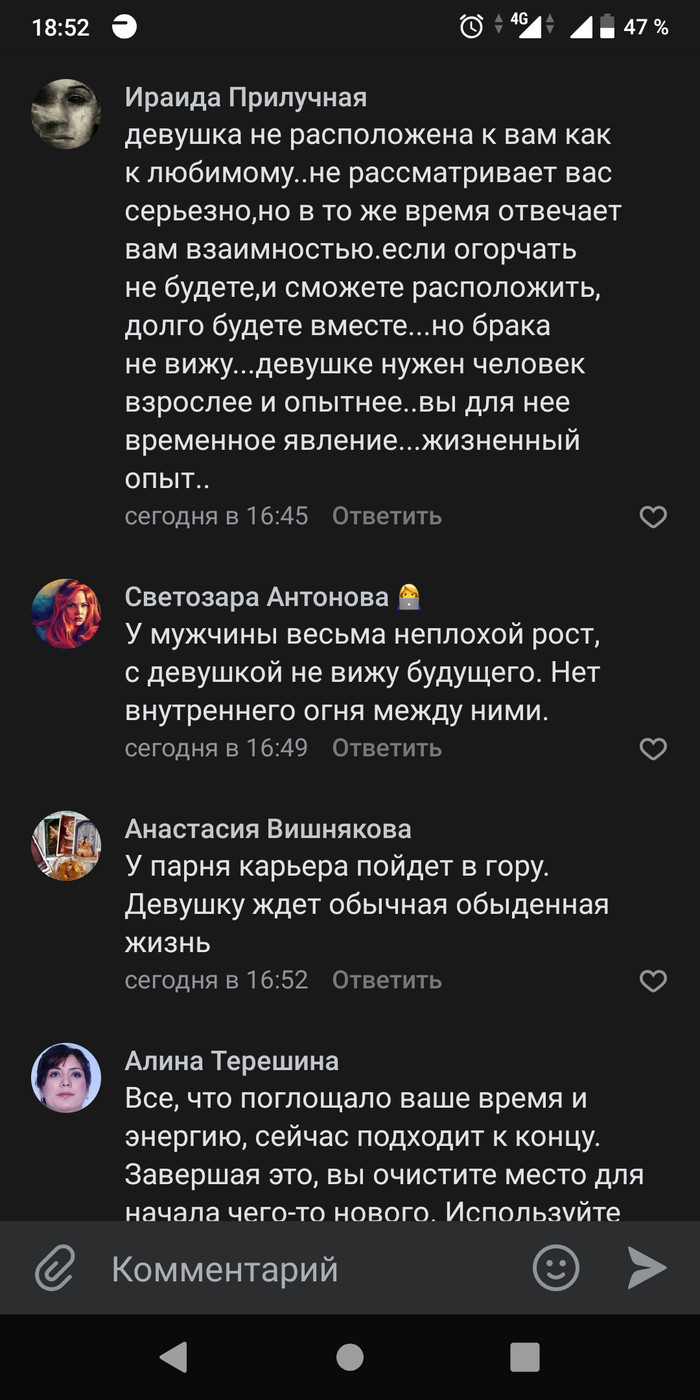
Task: Tap the Android back navigation button
Action: coord(174,1357)
